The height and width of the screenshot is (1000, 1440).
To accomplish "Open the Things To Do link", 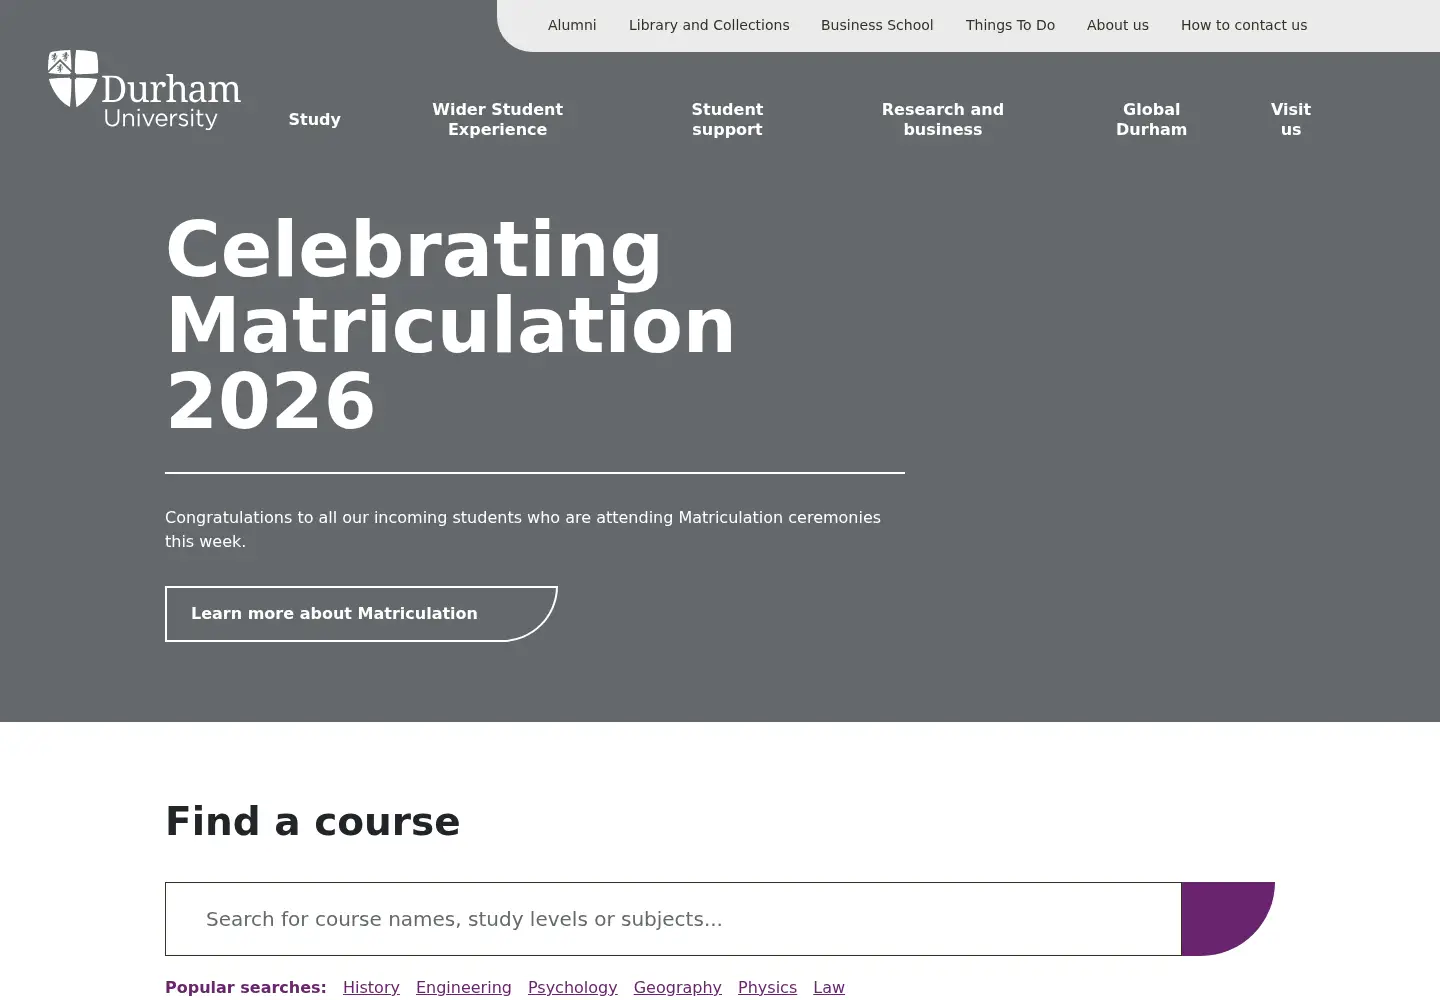I will point(1010,25).
